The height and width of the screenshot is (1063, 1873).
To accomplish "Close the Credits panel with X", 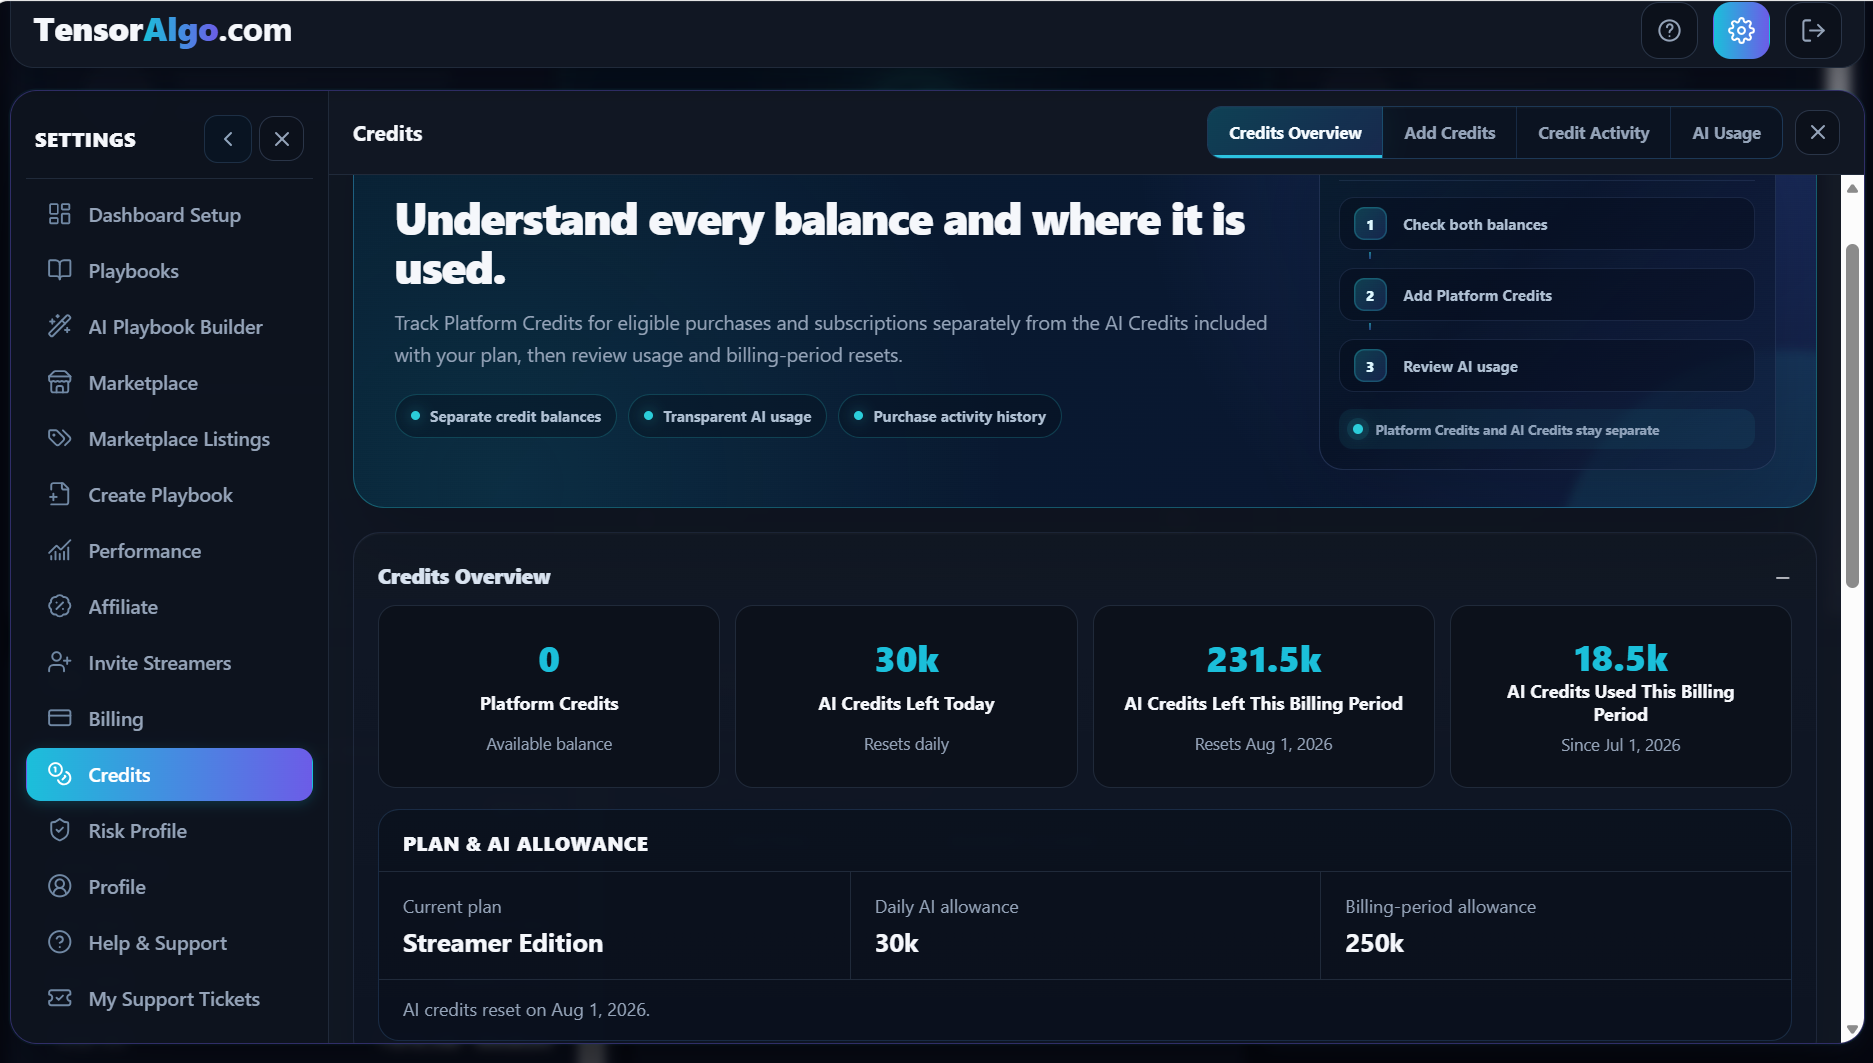I will click(1818, 132).
